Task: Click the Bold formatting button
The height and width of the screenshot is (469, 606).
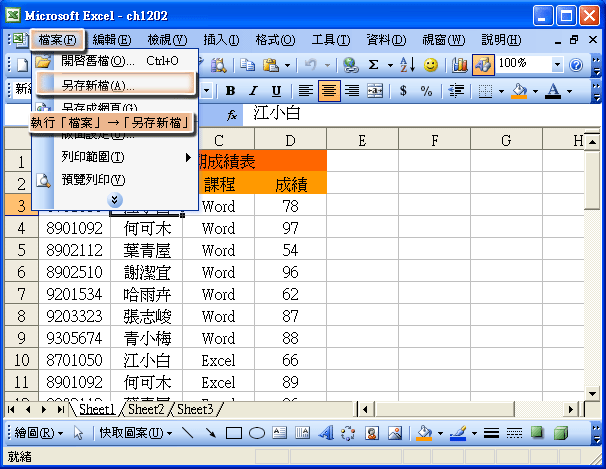Action: coord(229,91)
